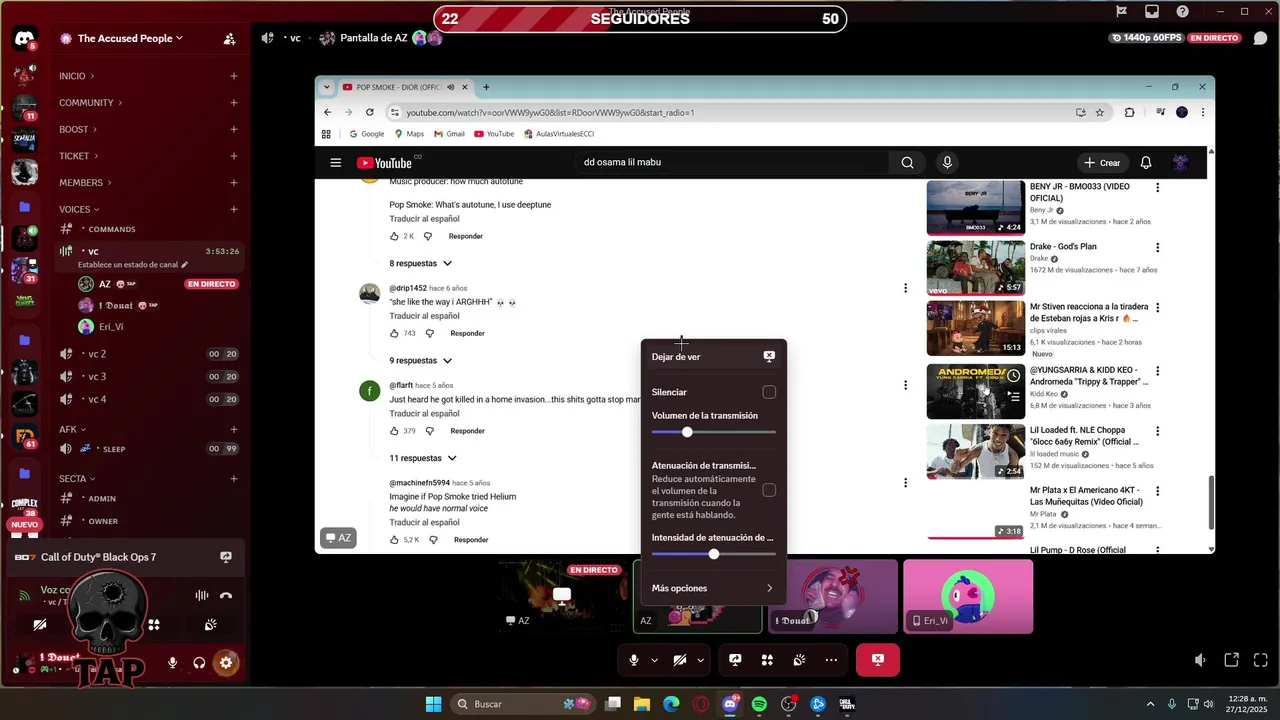Click red stop watching button in call controls
Screen dimensions: 1280x720
[878, 660]
